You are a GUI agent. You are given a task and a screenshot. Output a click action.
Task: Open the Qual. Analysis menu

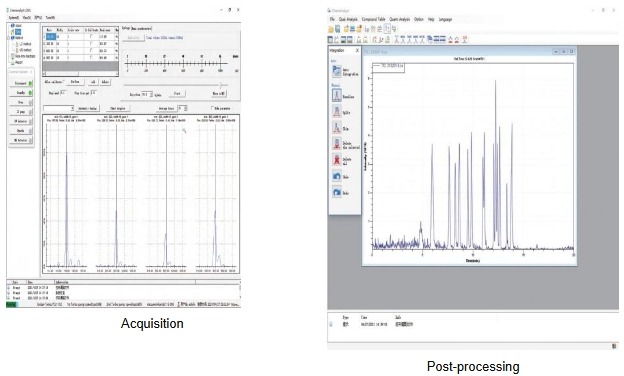click(348, 19)
